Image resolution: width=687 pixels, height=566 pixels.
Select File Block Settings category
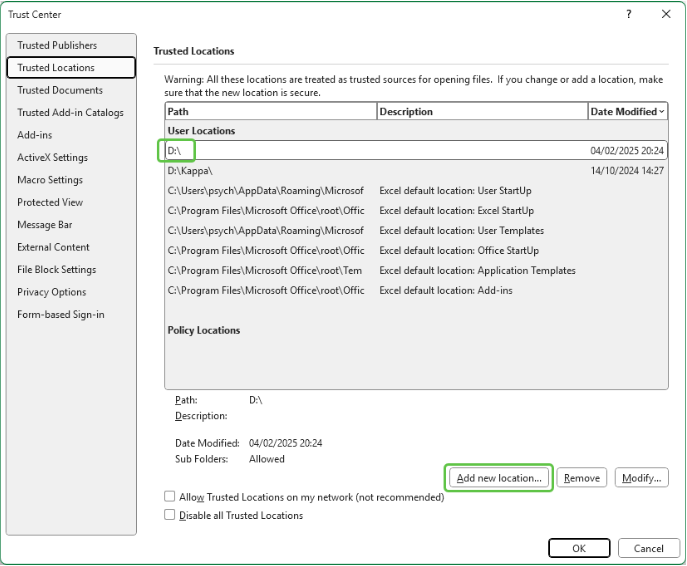point(56,270)
